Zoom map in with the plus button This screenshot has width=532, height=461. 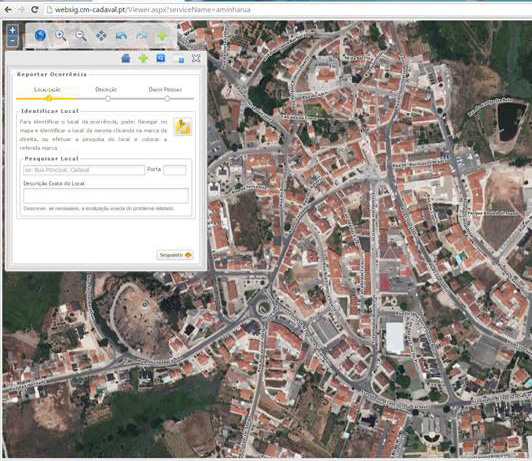[12, 30]
